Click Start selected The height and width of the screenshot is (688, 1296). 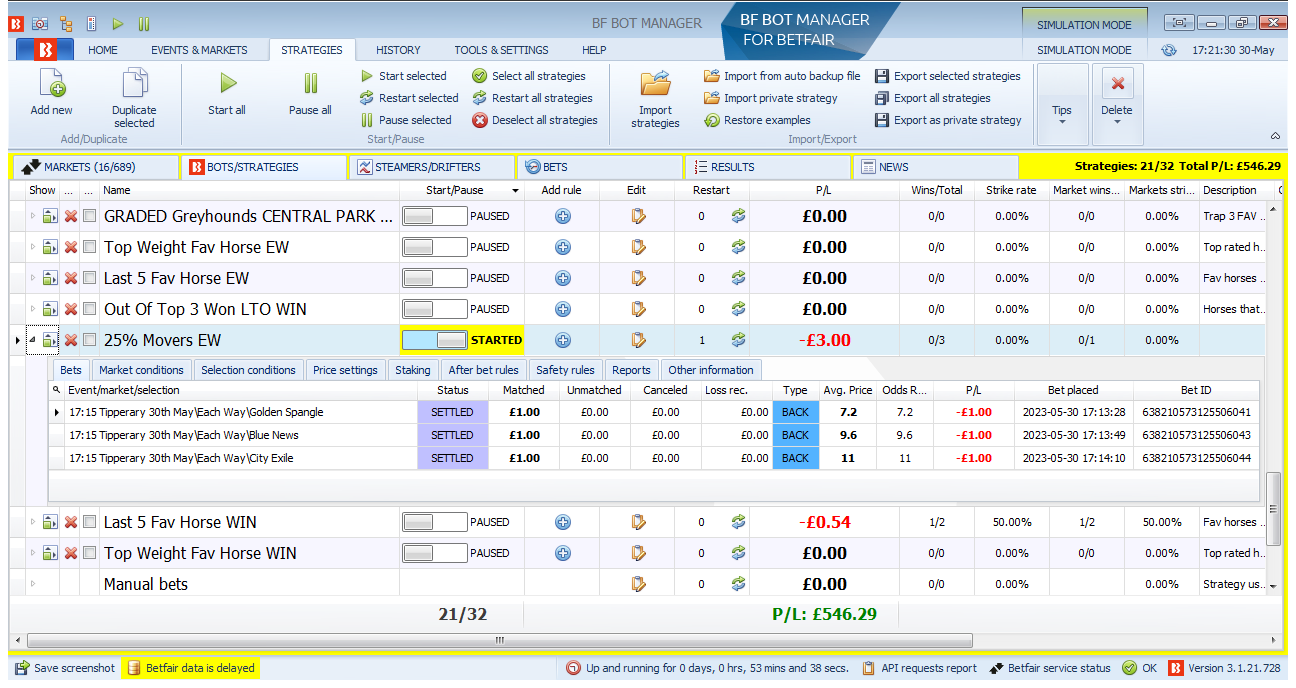tap(403, 76)
